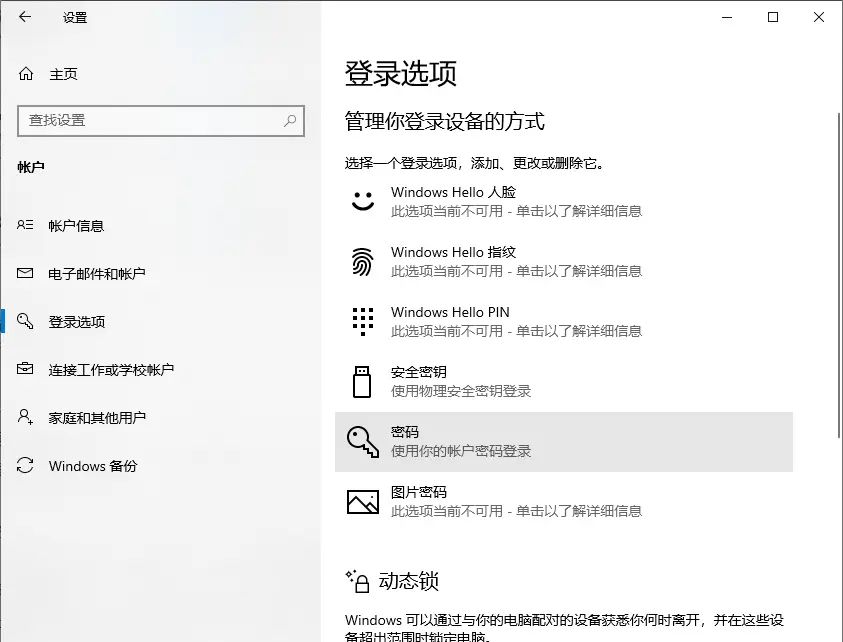Click the smiley face icon for Windows Hello 人脸

coord(363,201)
